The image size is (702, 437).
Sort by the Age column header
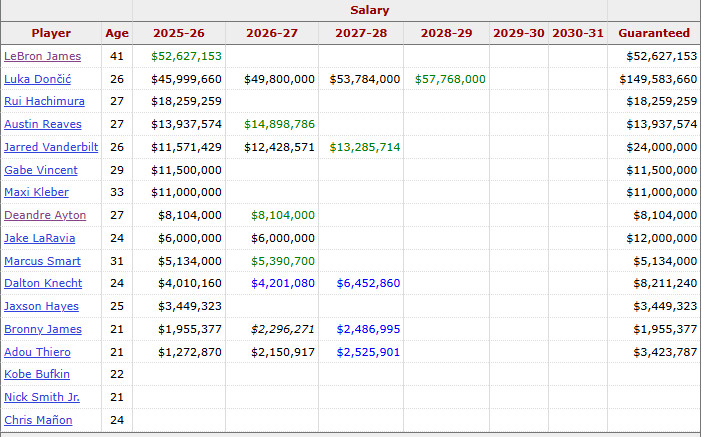pos(117,33)
